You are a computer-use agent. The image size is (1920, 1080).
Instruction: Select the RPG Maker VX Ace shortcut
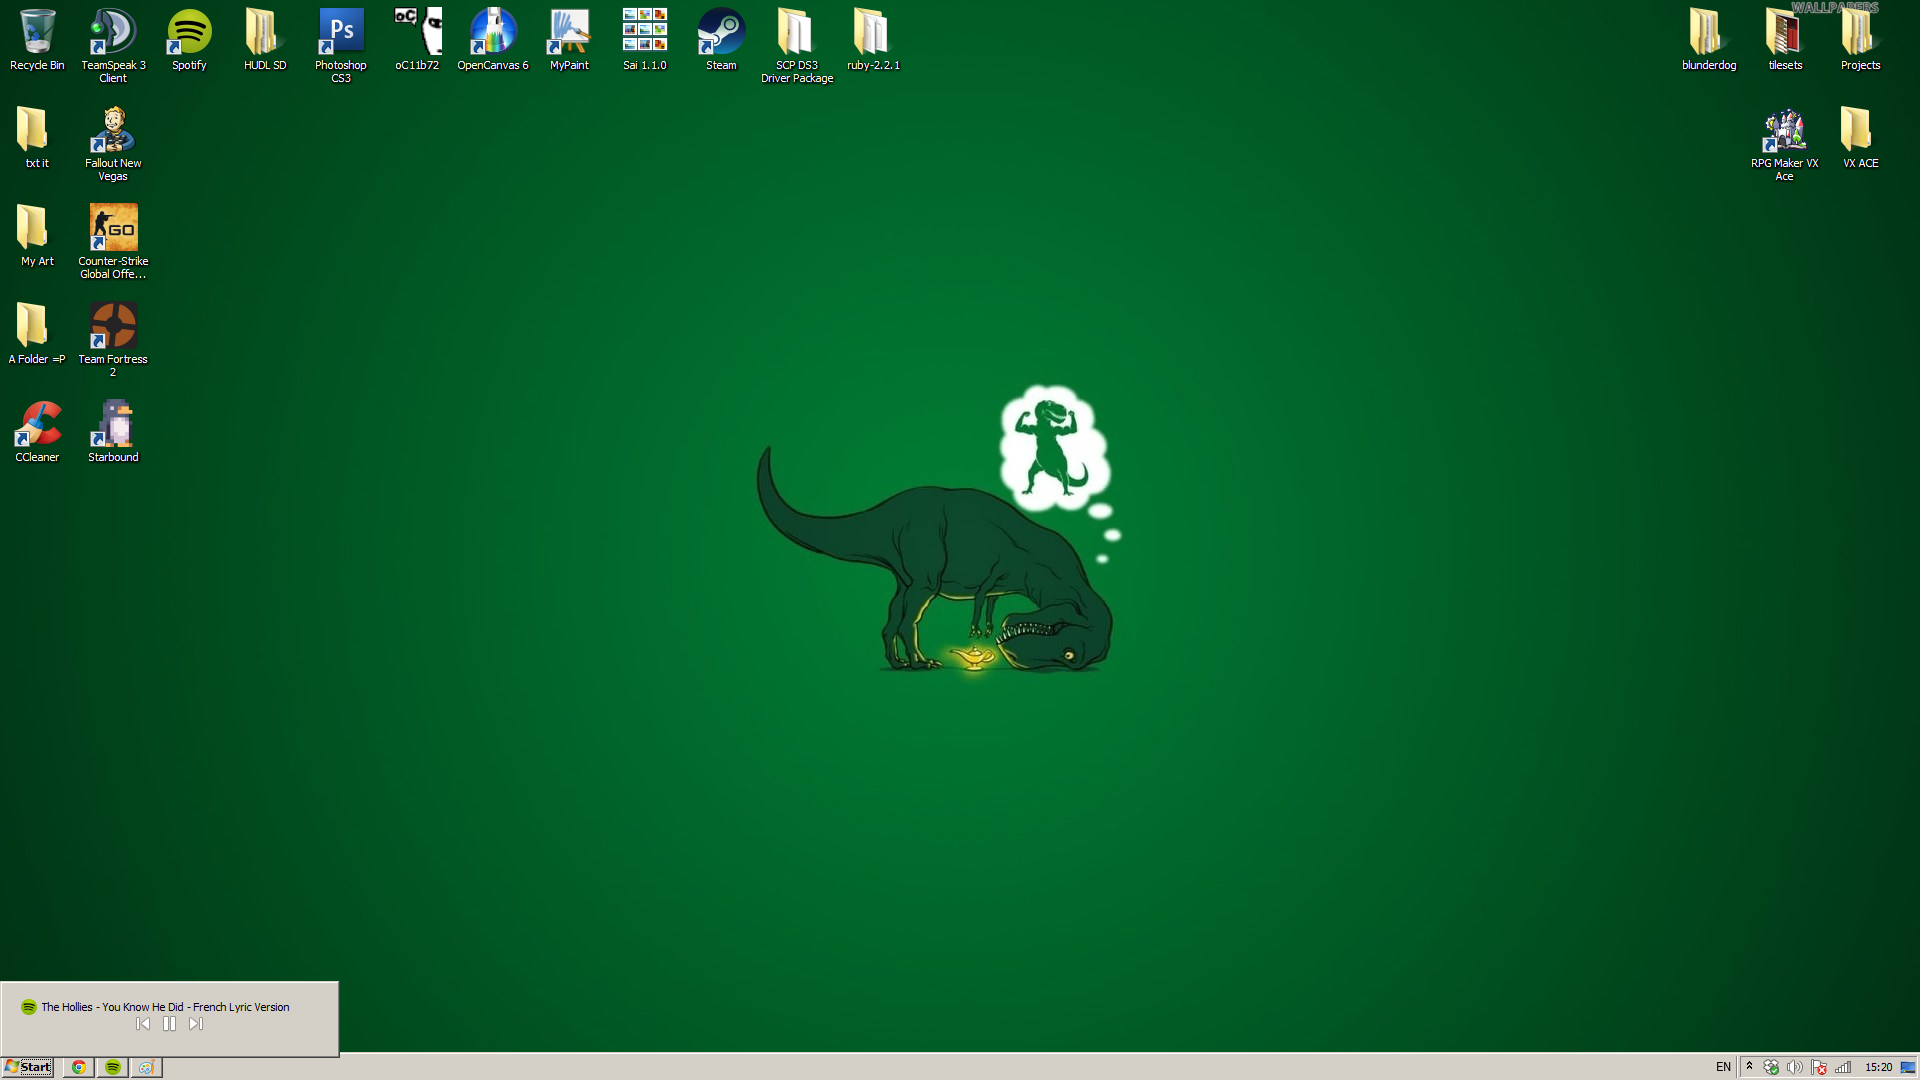(x=1785, y=144)
